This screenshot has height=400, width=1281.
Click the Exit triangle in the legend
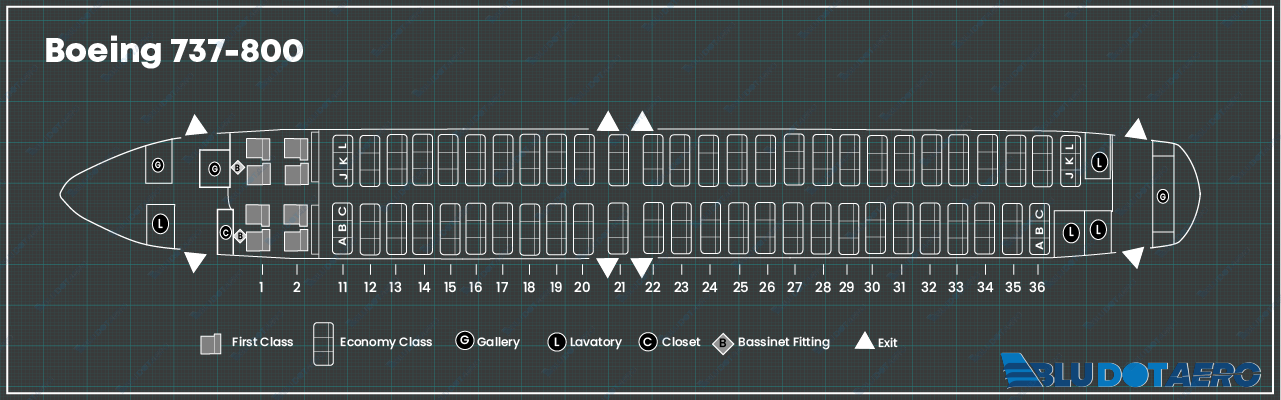(864, 341)
